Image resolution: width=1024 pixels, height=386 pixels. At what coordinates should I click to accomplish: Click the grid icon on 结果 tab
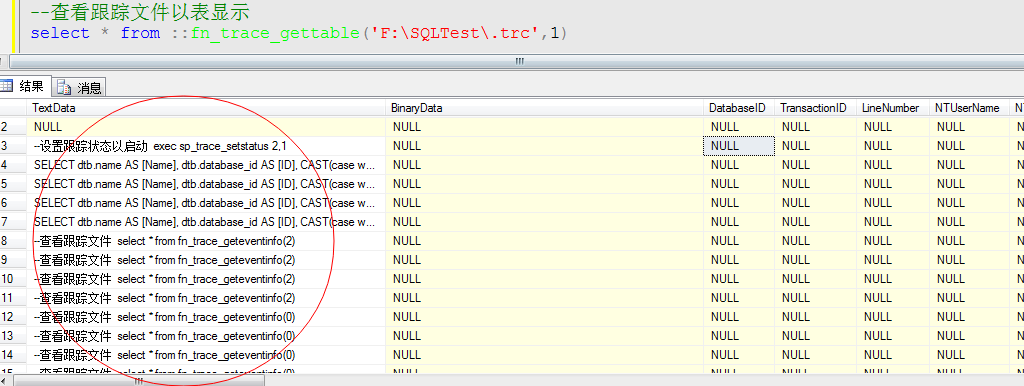(7, 86)
